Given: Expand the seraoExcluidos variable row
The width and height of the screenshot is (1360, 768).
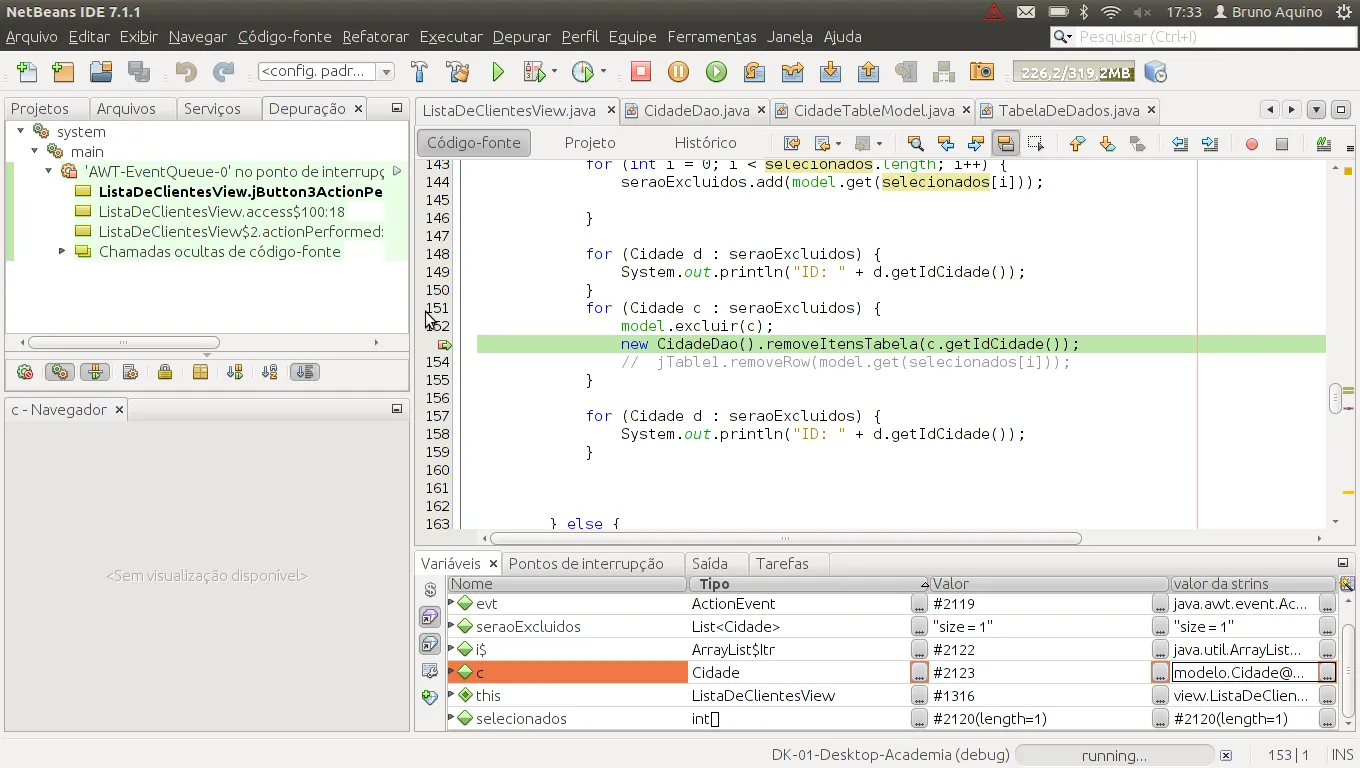Looking at the screenshot, I should 452,627.
